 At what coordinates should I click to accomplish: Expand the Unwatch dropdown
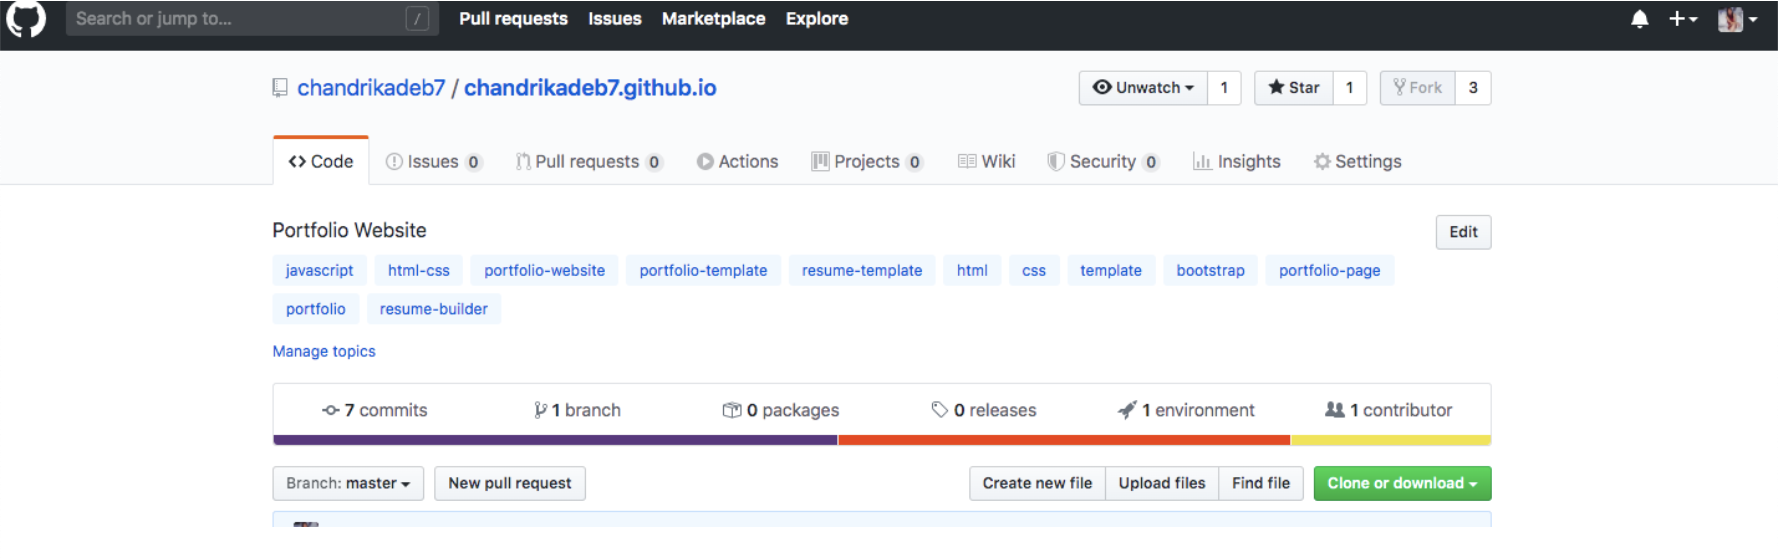(x=1143, y=88)
